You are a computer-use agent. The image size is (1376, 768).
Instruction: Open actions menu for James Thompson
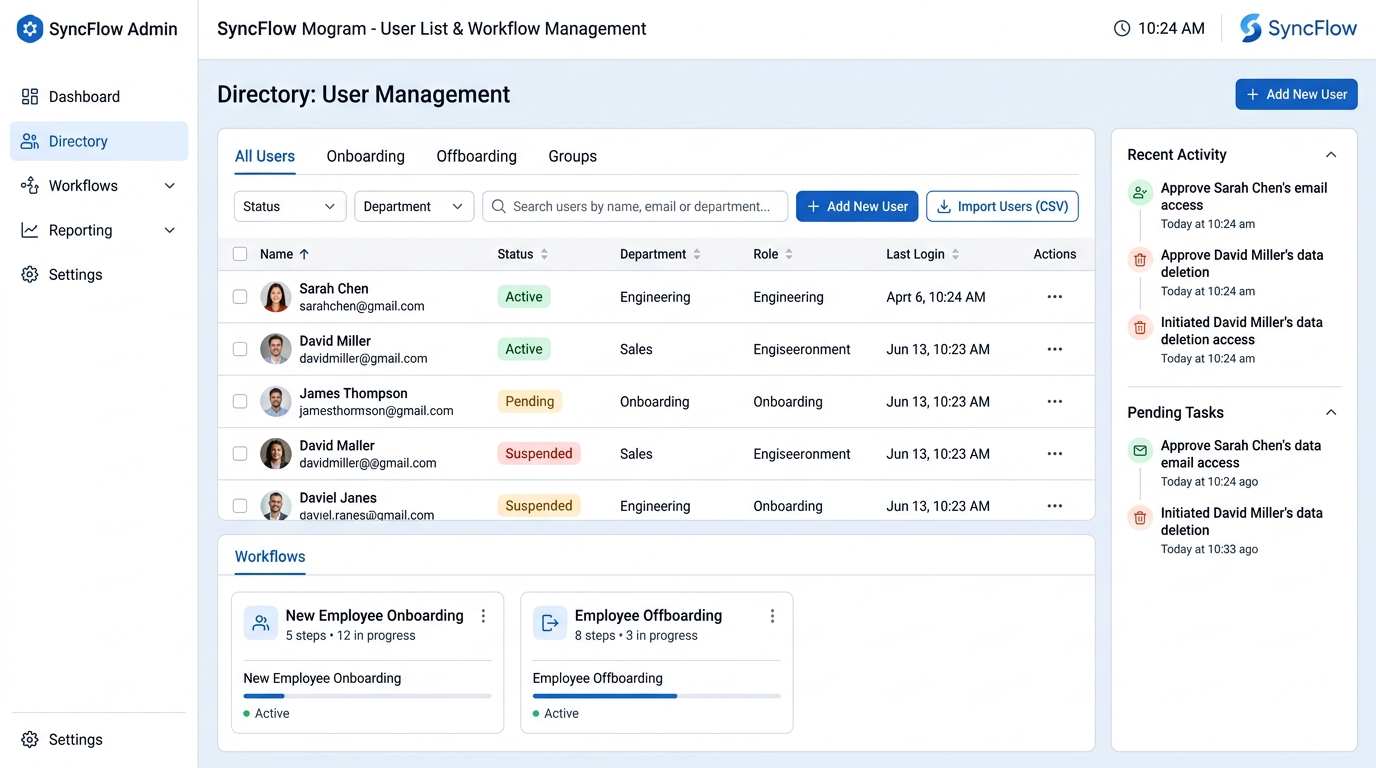tap(1055, 401)
